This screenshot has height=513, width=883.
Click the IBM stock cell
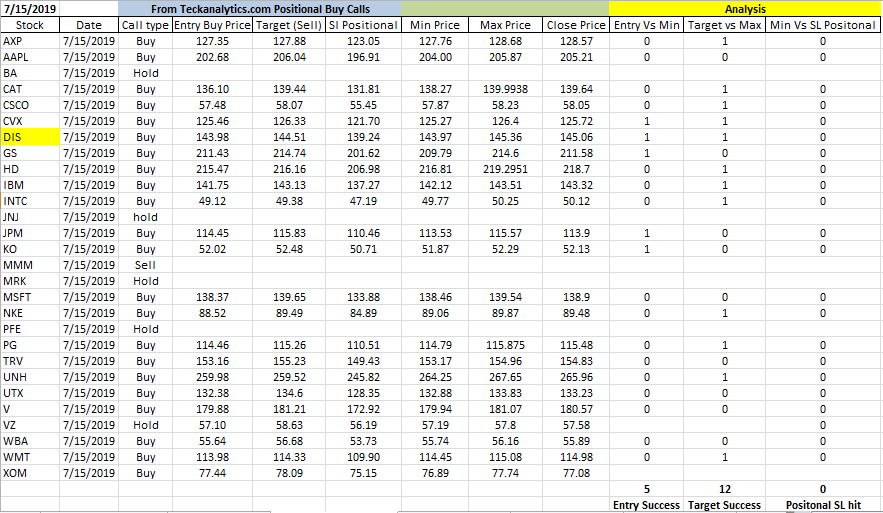coord(30,185)
